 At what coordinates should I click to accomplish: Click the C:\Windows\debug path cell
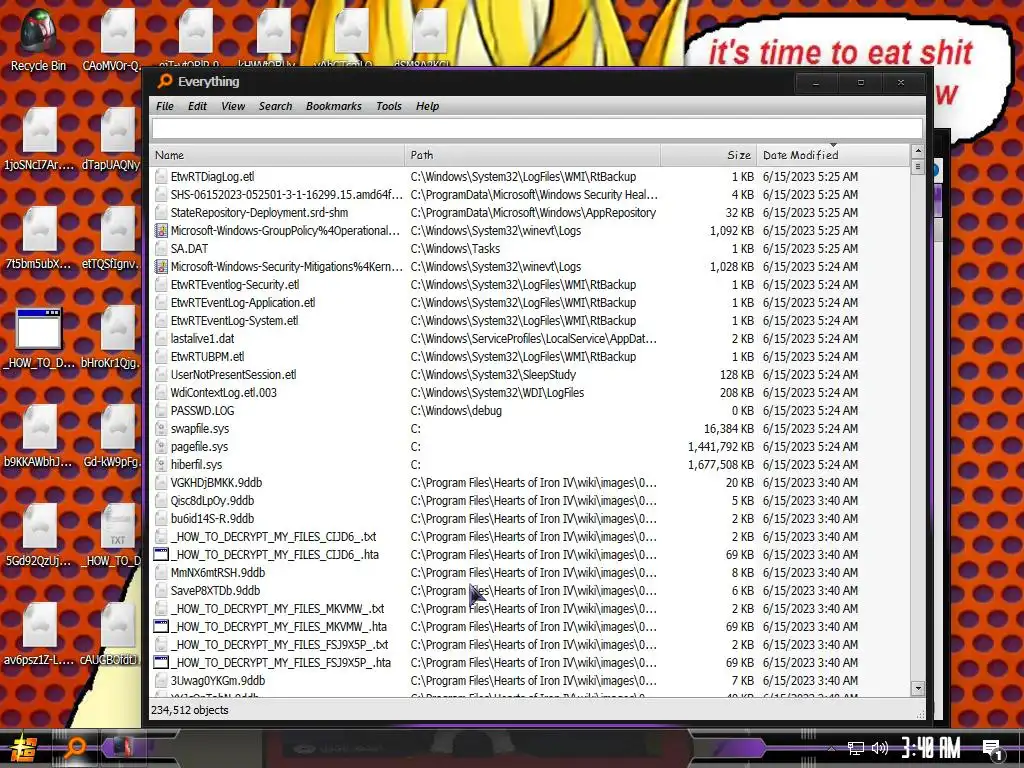pyautogui.click(x=456, y=411)
